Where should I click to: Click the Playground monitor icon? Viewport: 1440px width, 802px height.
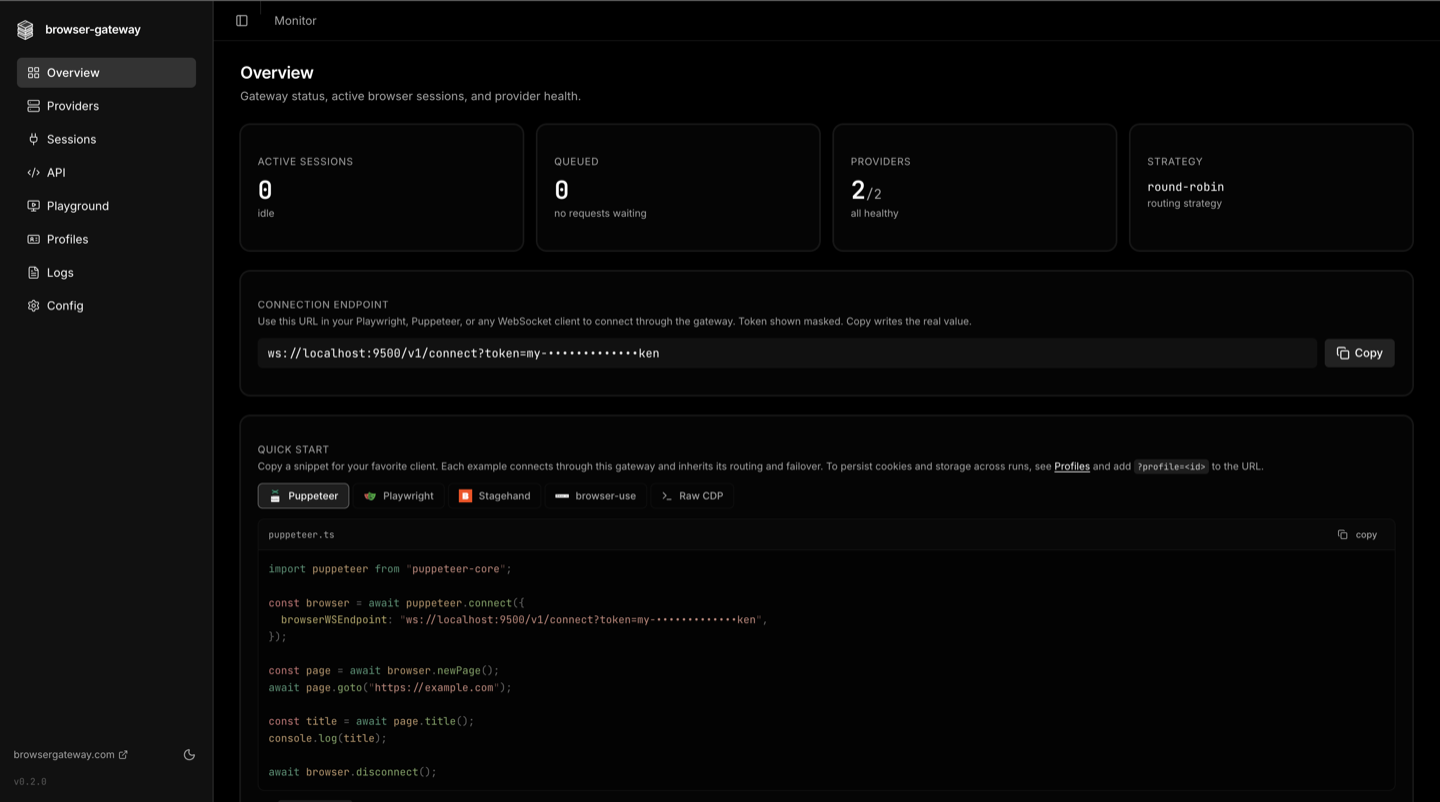[x=33, y=206]
